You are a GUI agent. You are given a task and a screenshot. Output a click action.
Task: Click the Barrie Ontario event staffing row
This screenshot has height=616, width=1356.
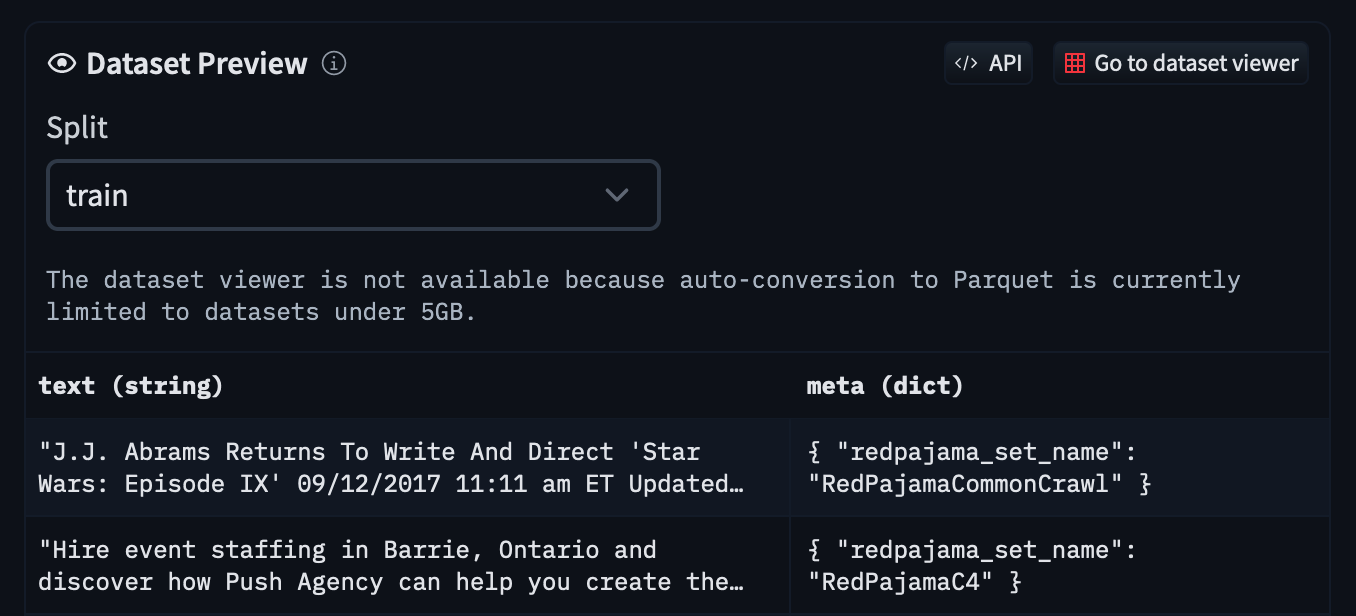[390, 565]
